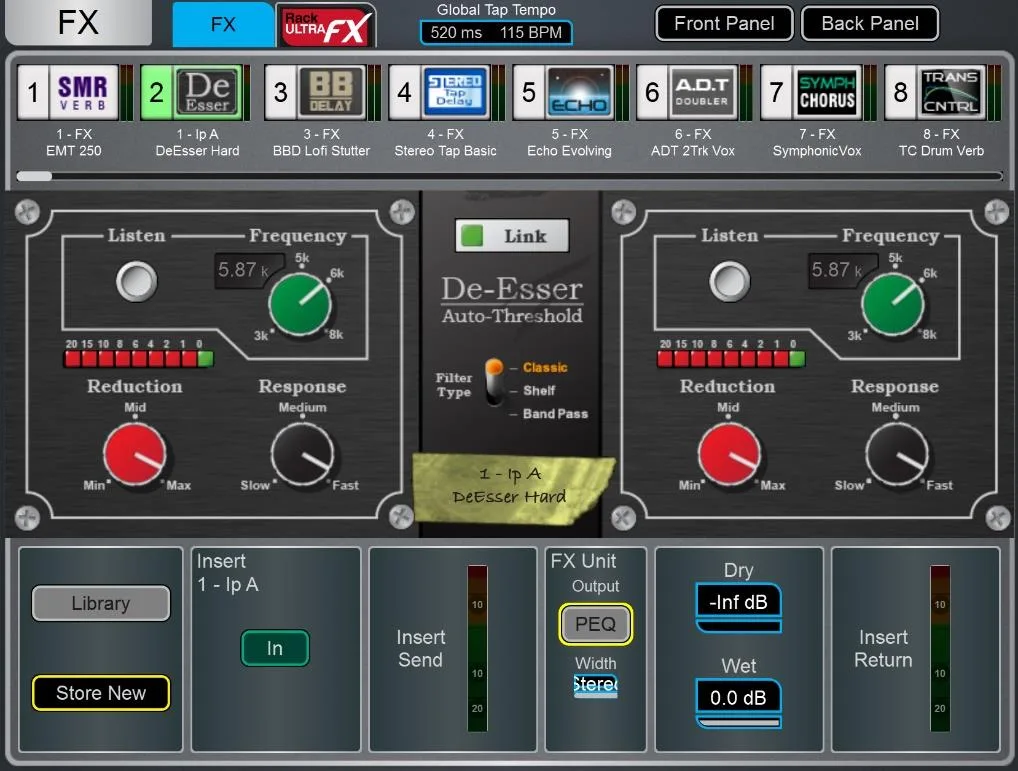Click the Wet 0.0 dB level box
1018x771 pixels.
(738, 697)
